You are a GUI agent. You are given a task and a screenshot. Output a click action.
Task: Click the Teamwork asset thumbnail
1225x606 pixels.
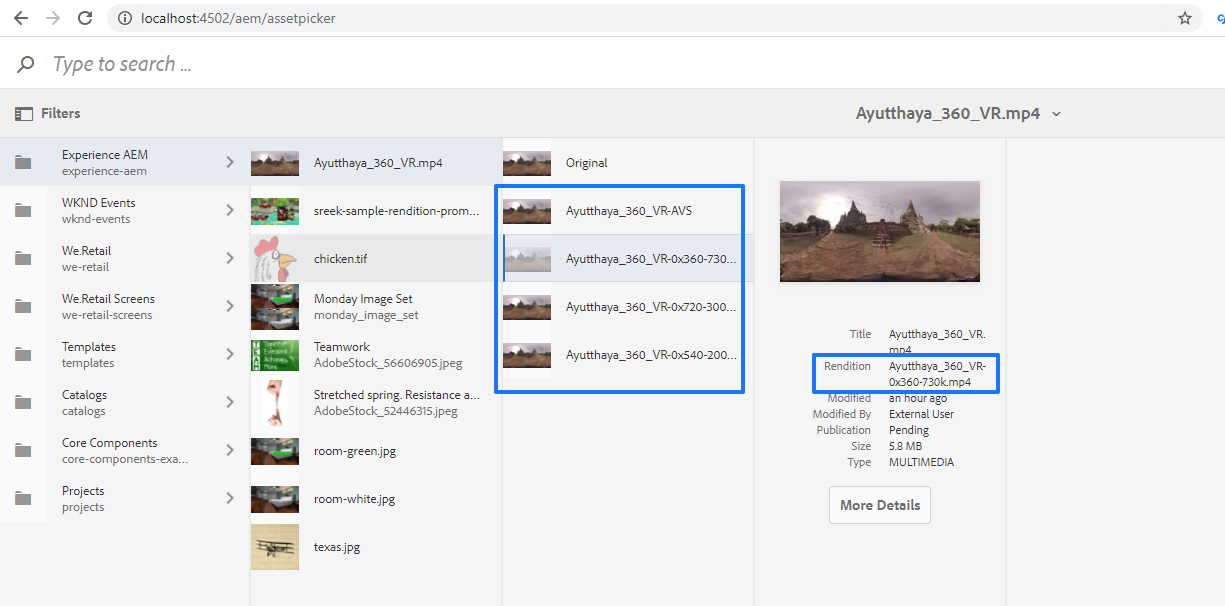coord(275,355)
